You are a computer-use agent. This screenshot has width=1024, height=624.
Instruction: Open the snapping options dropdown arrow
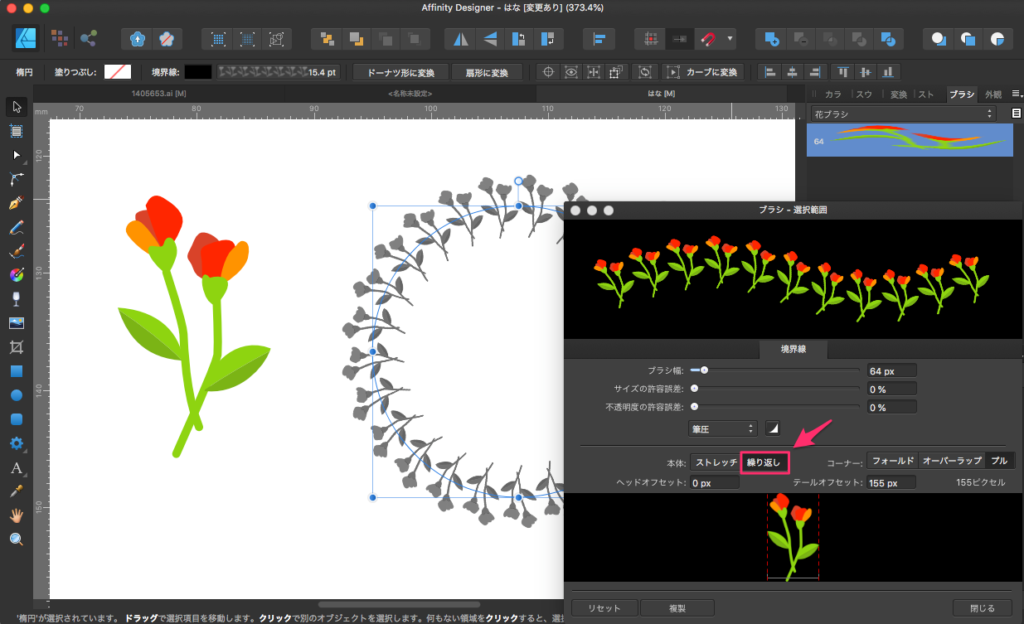(x=731, y=39)
